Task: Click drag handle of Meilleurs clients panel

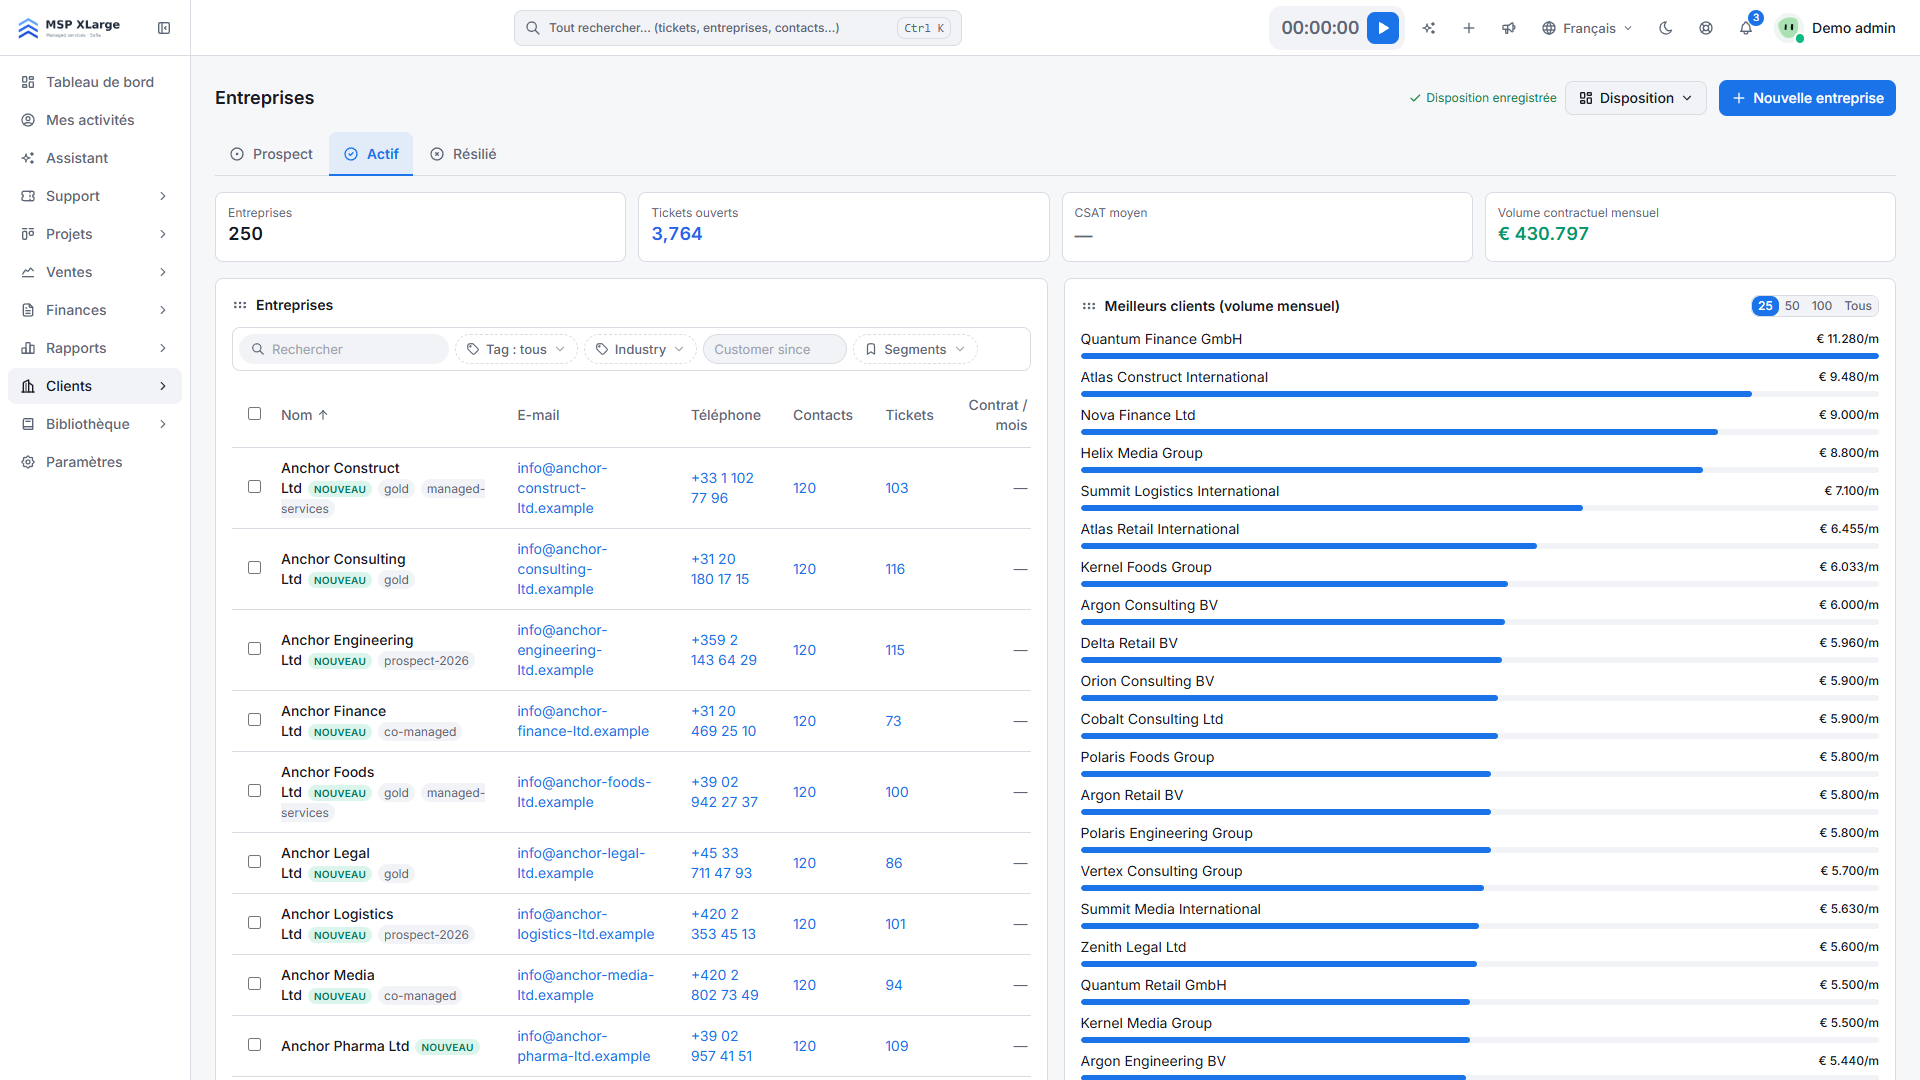Action: 1089,306
